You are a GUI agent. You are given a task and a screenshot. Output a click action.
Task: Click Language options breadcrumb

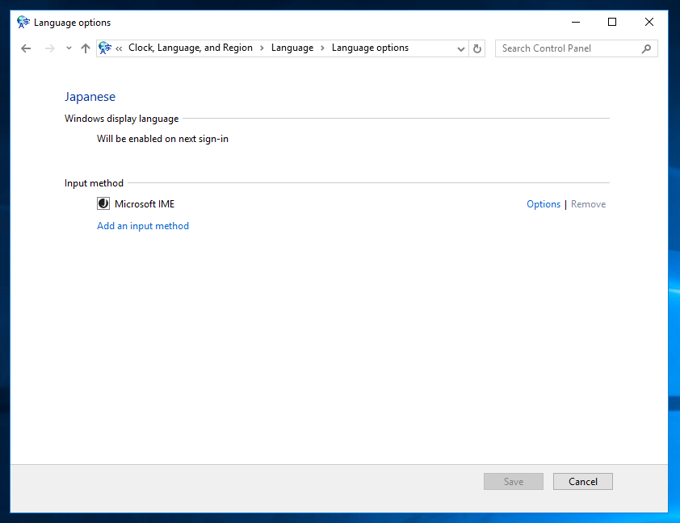click(370, 48)
